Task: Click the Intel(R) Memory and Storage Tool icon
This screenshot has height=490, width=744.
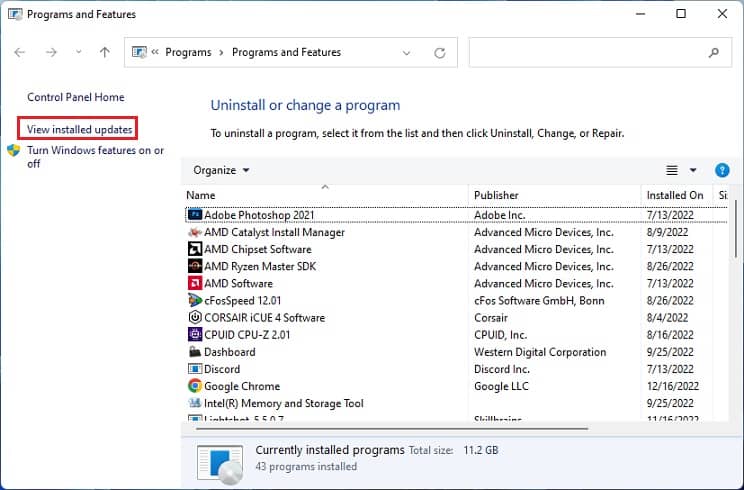Action: (195, 403)
